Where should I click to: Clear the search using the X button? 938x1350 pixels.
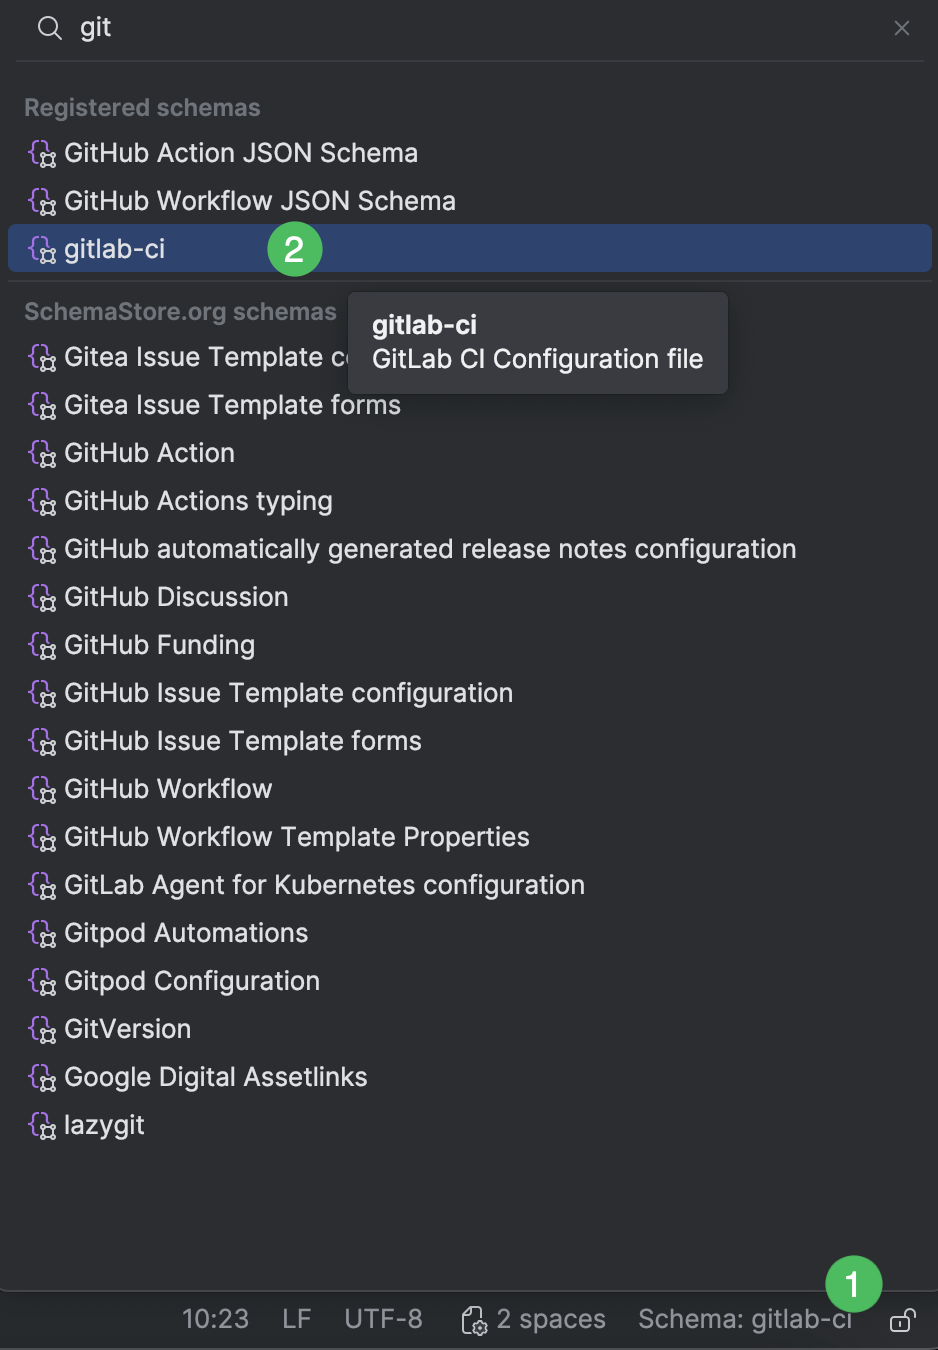click(x=901, y=28)
